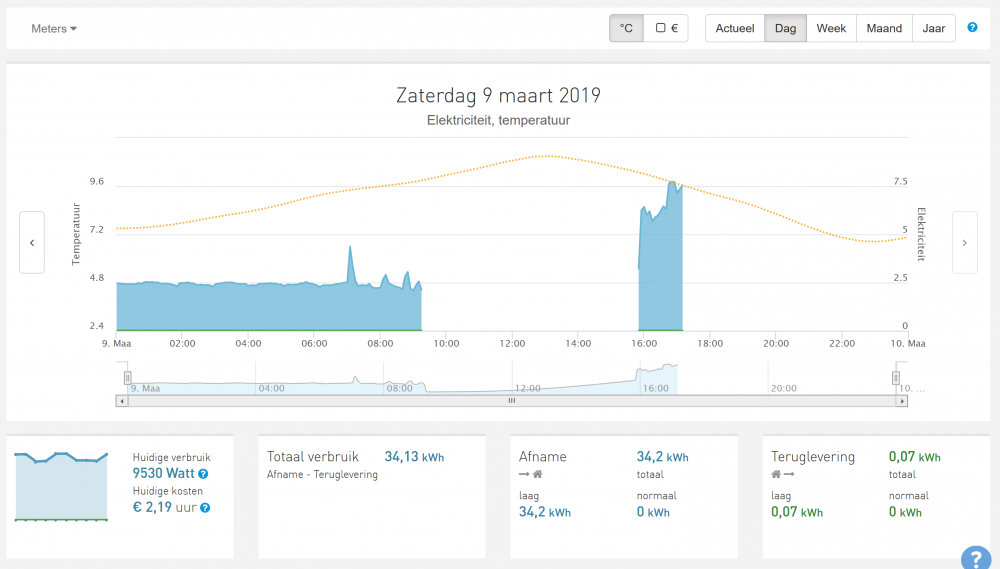This screenshot has height=569, width=1000.
Task: Click the right range handle of the navigator
Action: (896, 377)
